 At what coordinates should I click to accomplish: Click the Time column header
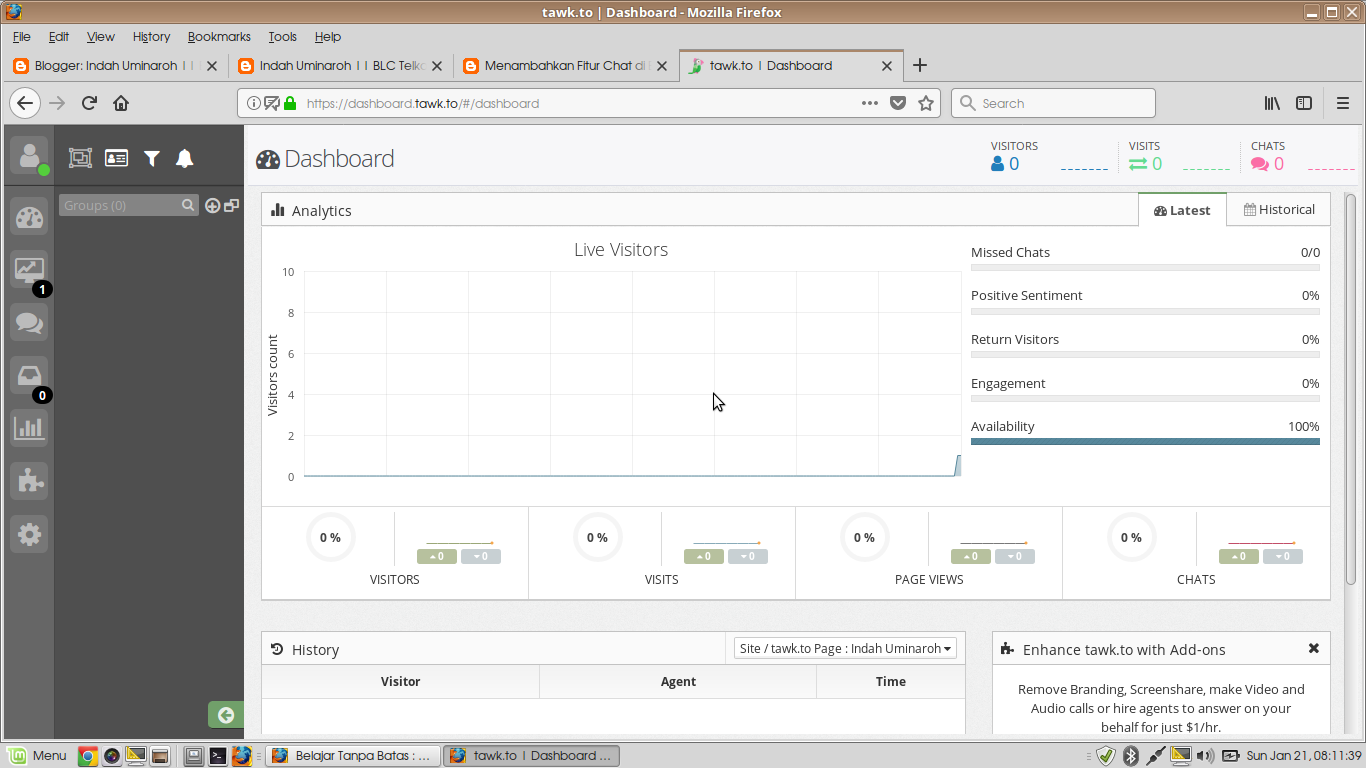coord(891,682)
